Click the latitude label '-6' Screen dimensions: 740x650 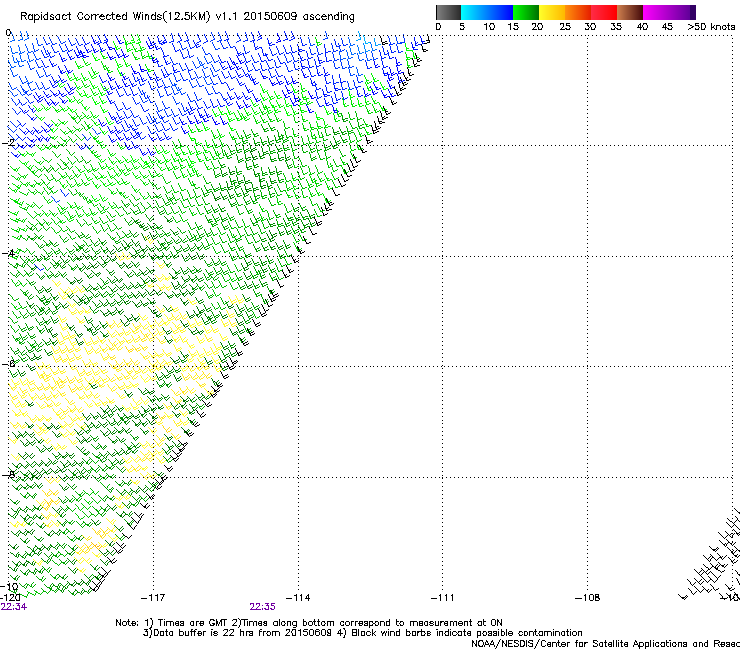coord(8,363)
